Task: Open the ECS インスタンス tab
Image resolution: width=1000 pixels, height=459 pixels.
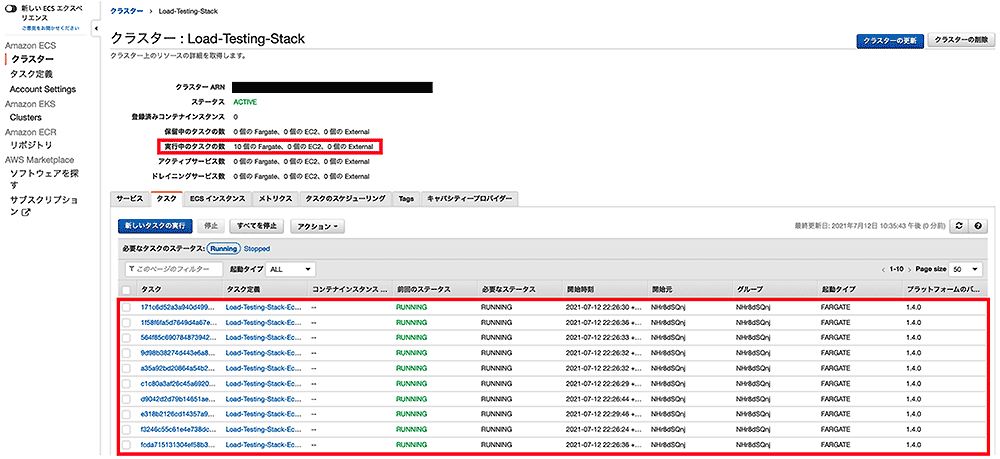Action: pos(217,199)
